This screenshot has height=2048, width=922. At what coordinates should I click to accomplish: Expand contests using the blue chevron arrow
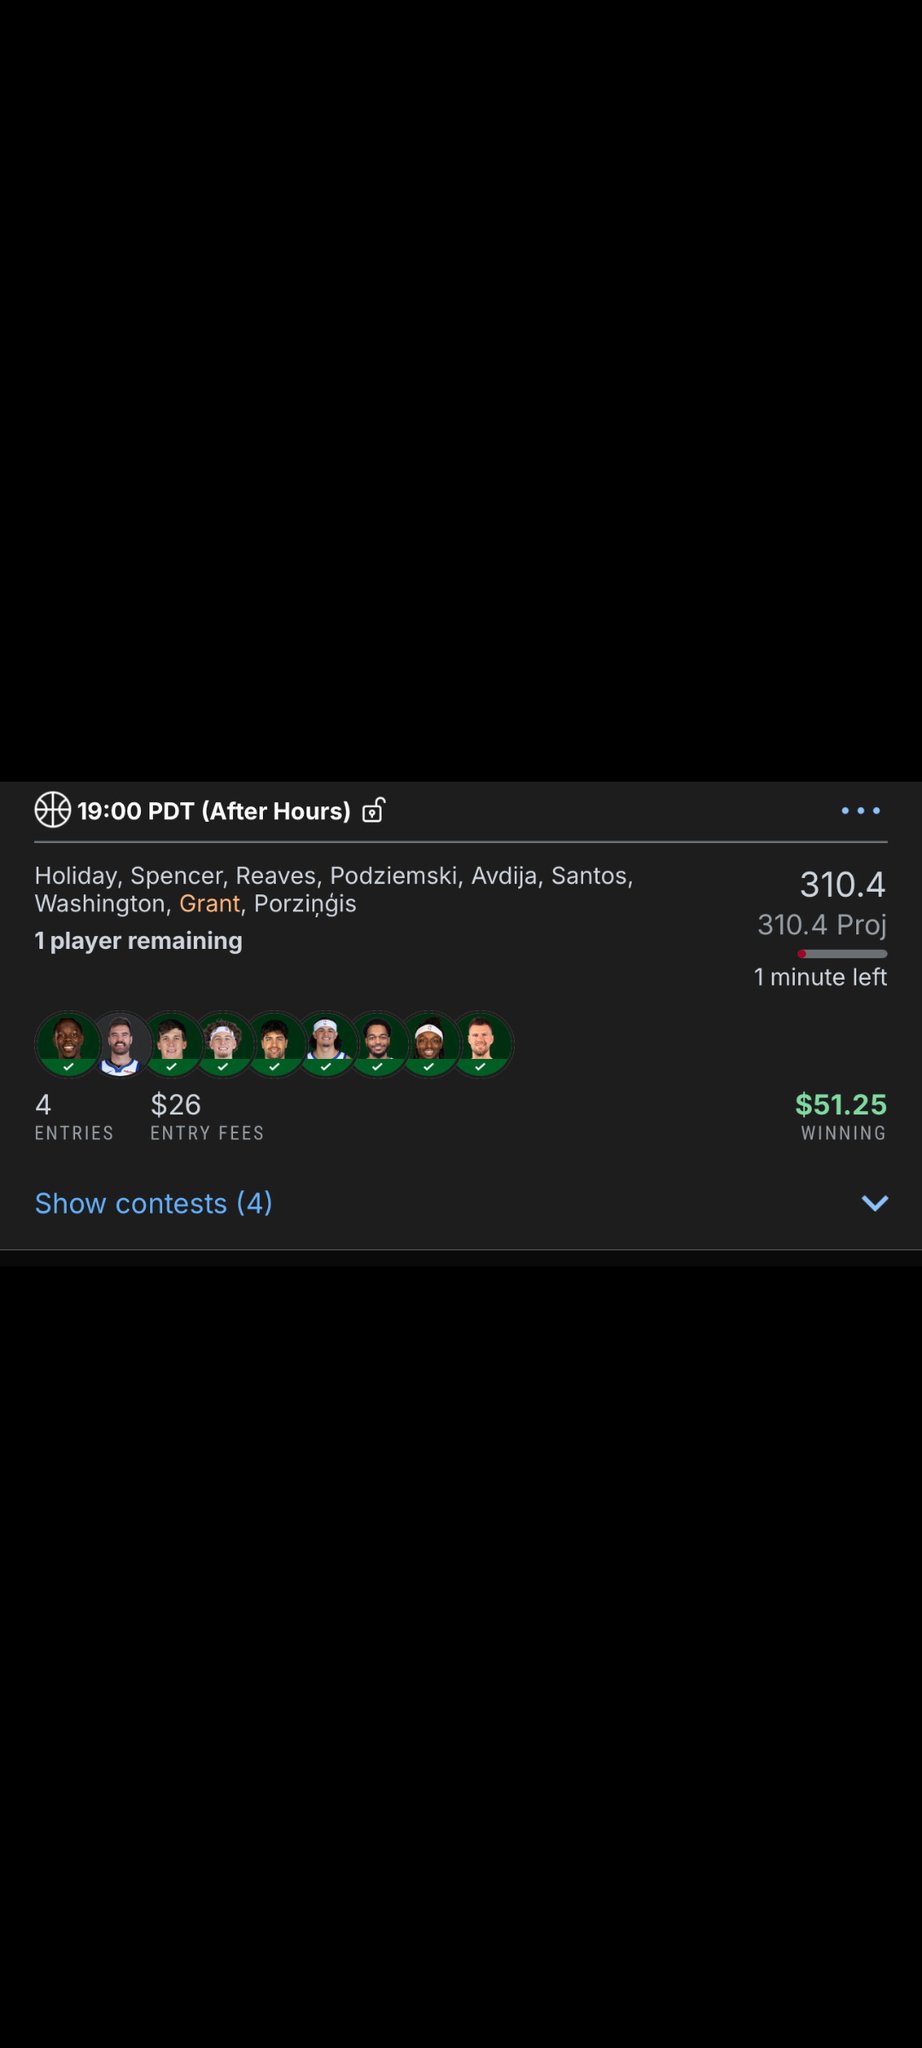pyautogui.click(x=875, y=1203)
